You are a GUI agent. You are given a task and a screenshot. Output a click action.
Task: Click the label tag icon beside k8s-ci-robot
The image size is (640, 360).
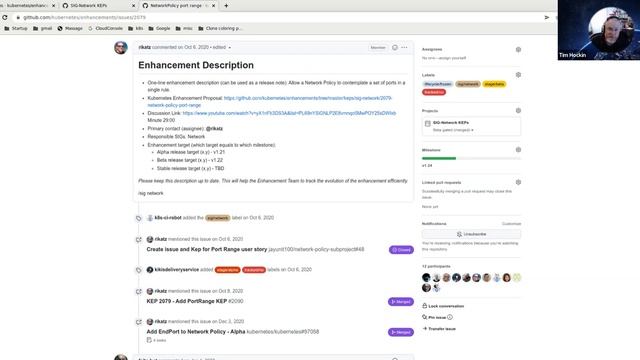139,218
